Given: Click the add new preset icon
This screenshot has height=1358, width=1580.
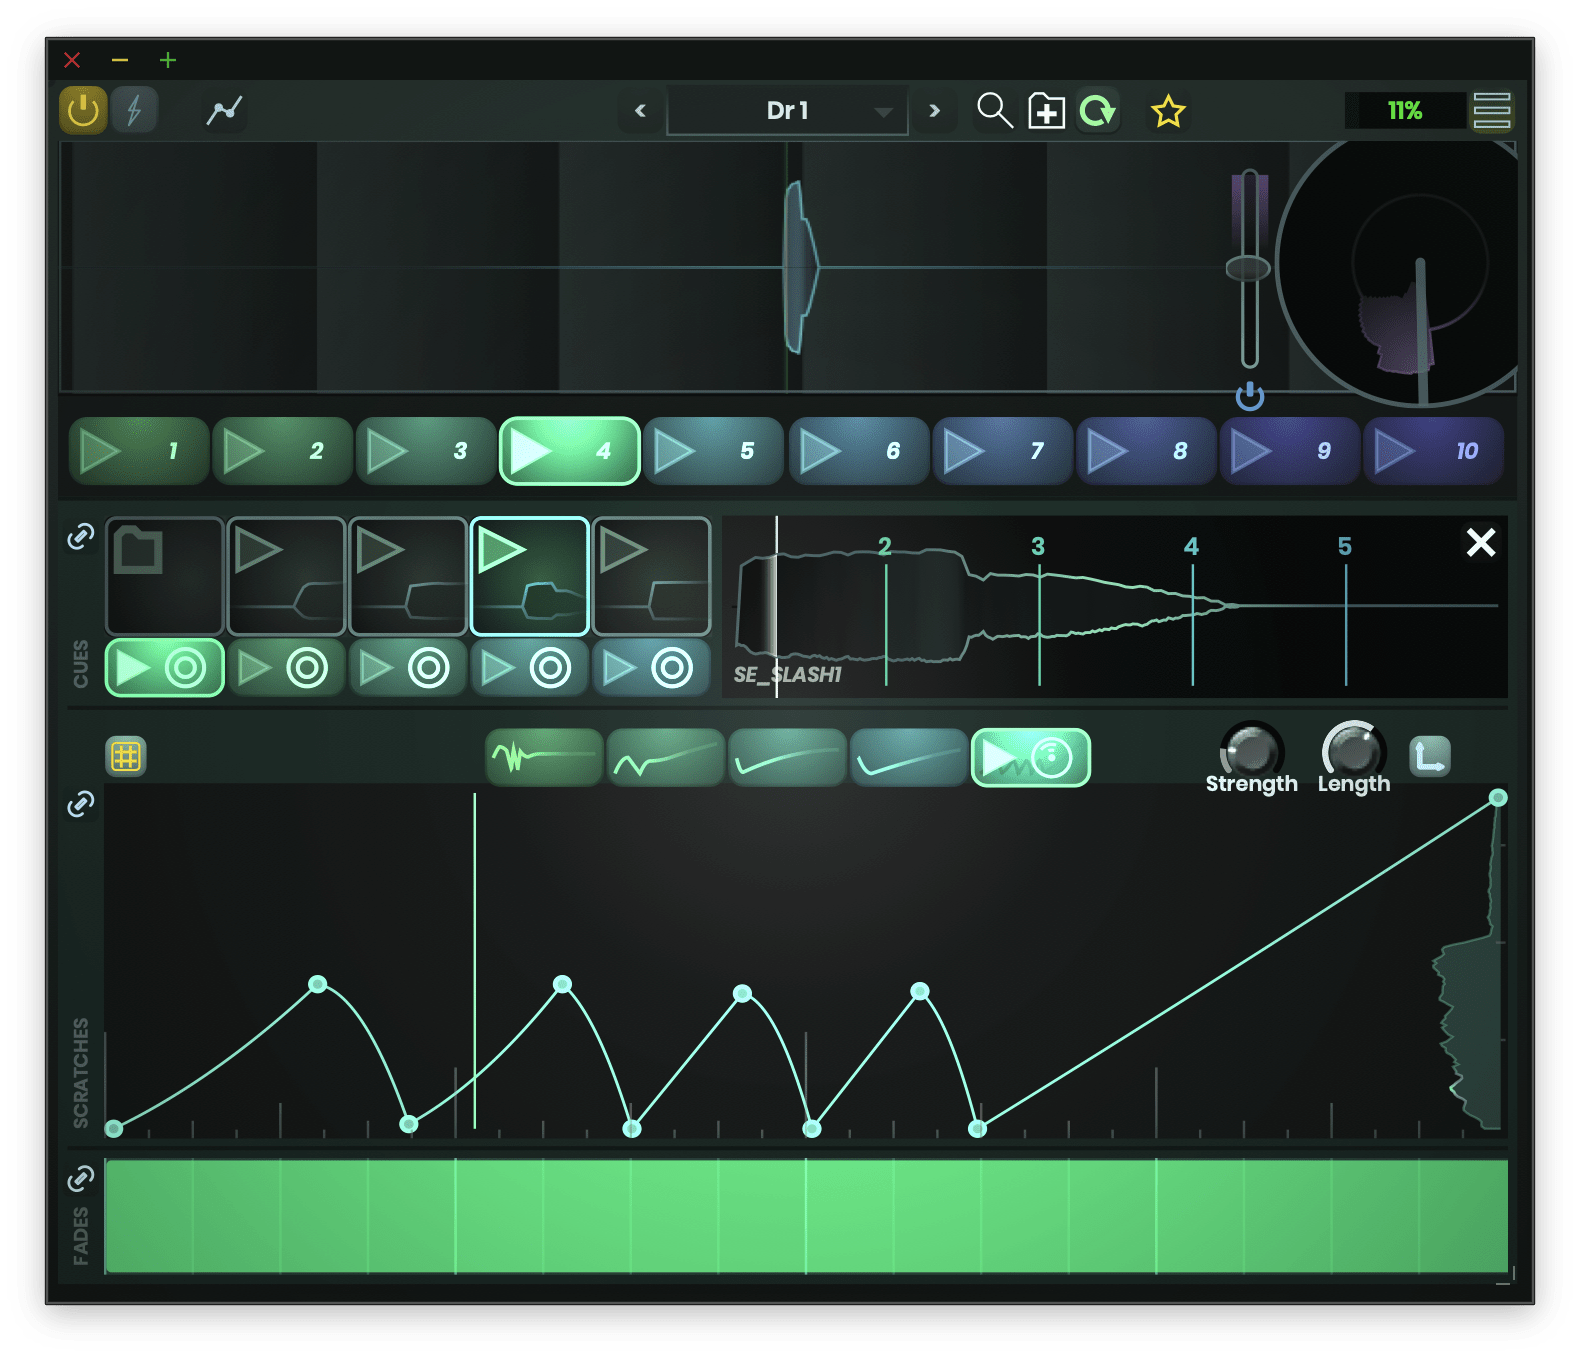Looking at the screenshot, I should (x=1047, y=111).
